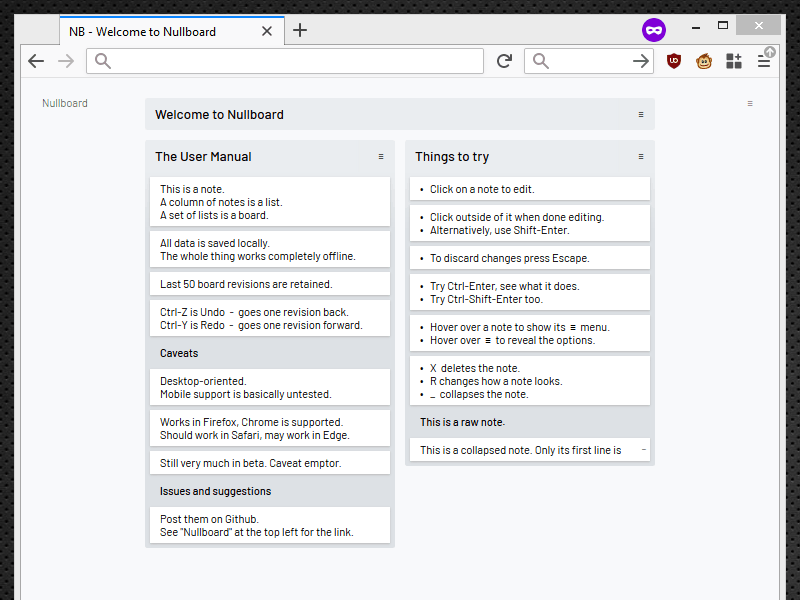Click the Desktop-oriented note

[270, 387]
